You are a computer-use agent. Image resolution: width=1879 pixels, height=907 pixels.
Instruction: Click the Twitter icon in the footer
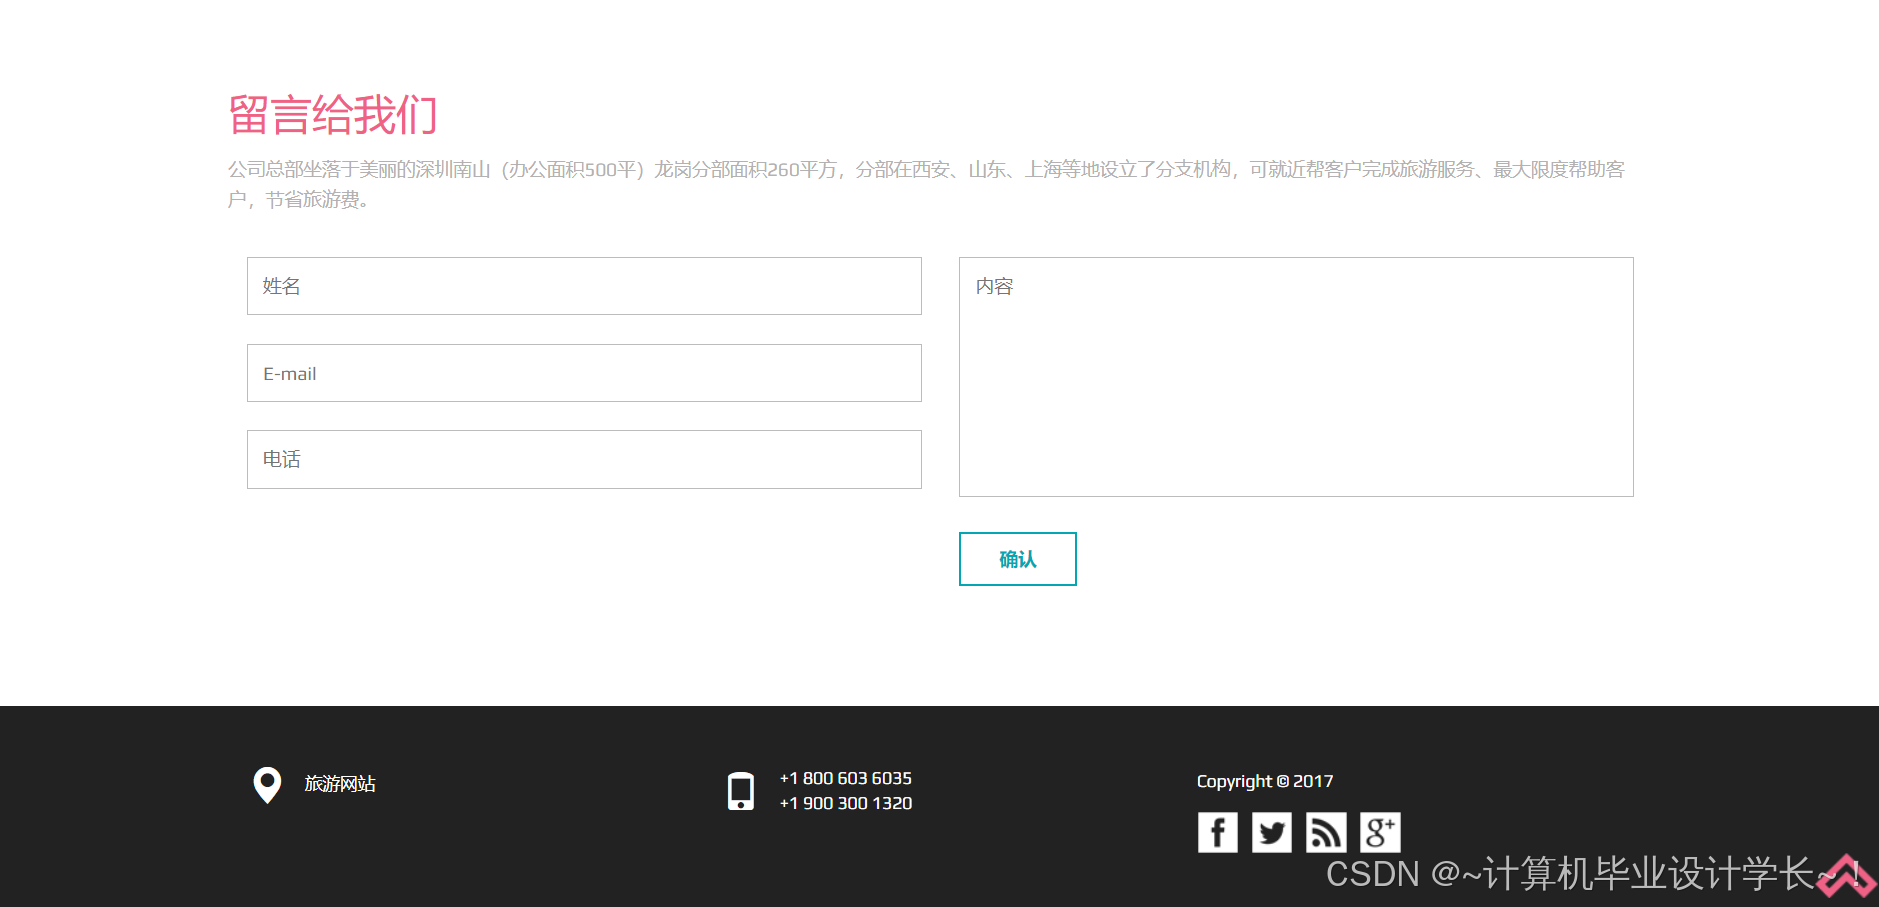coord(1271,831)
